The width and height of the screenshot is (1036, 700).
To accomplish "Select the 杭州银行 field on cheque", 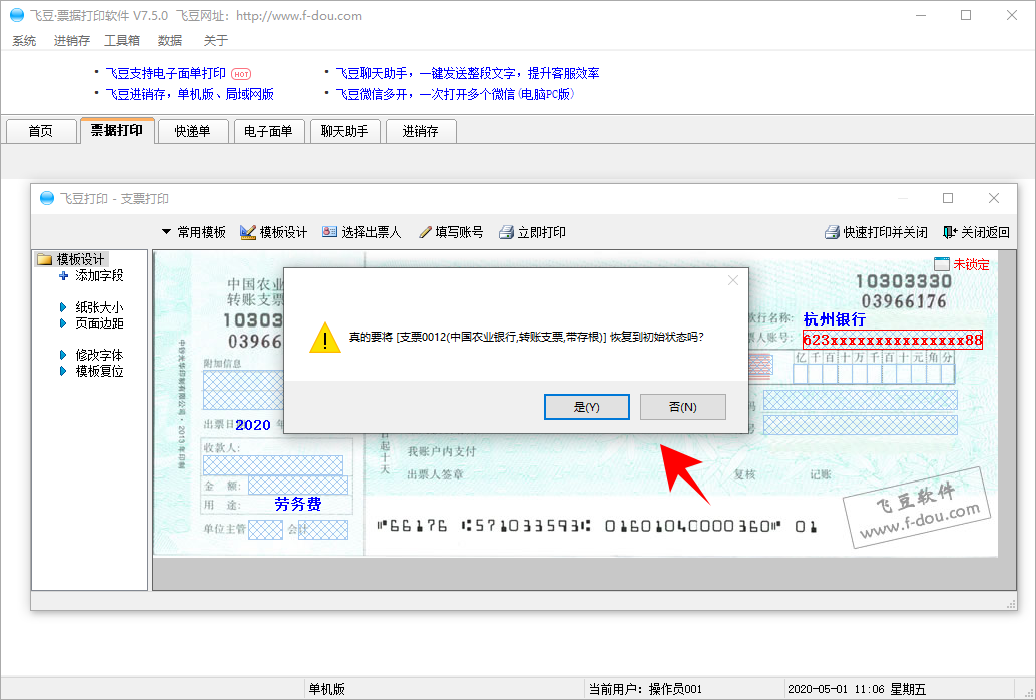I will click(834, 319).
